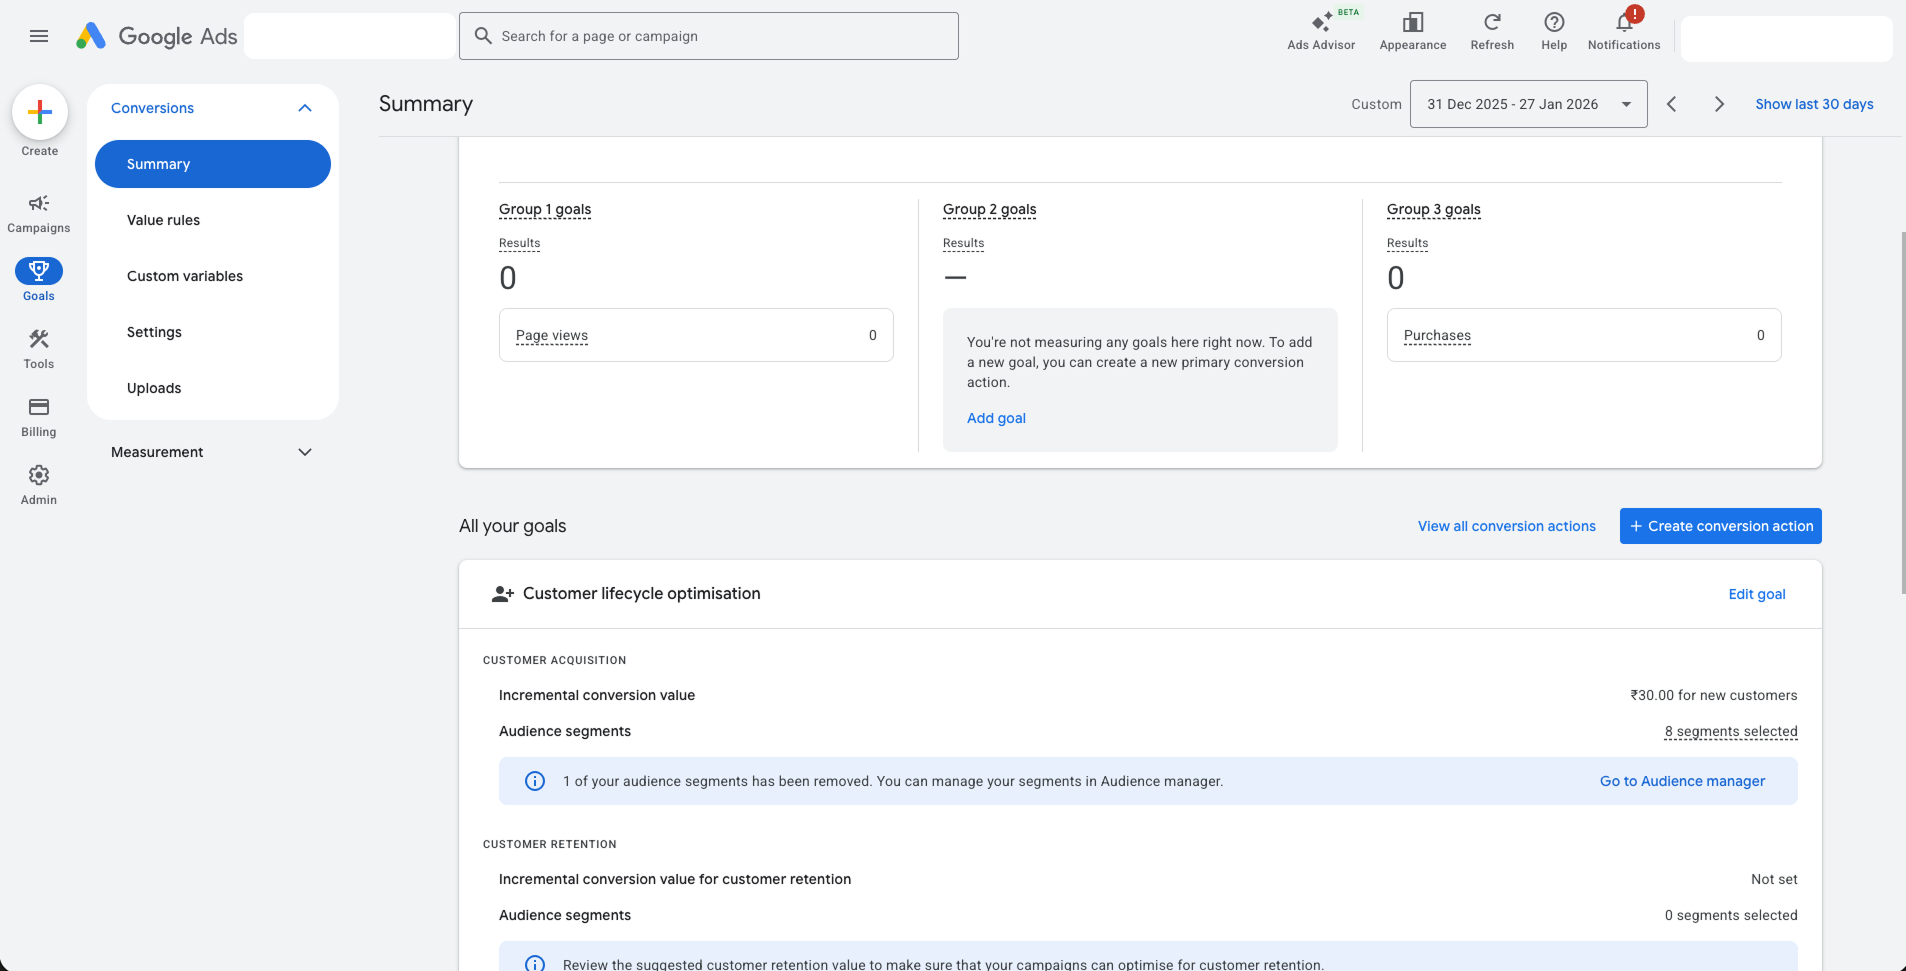Viewport: 1906px width, 971px height.
Task: Open Custom variables page
Action: [x=184, y=276]
